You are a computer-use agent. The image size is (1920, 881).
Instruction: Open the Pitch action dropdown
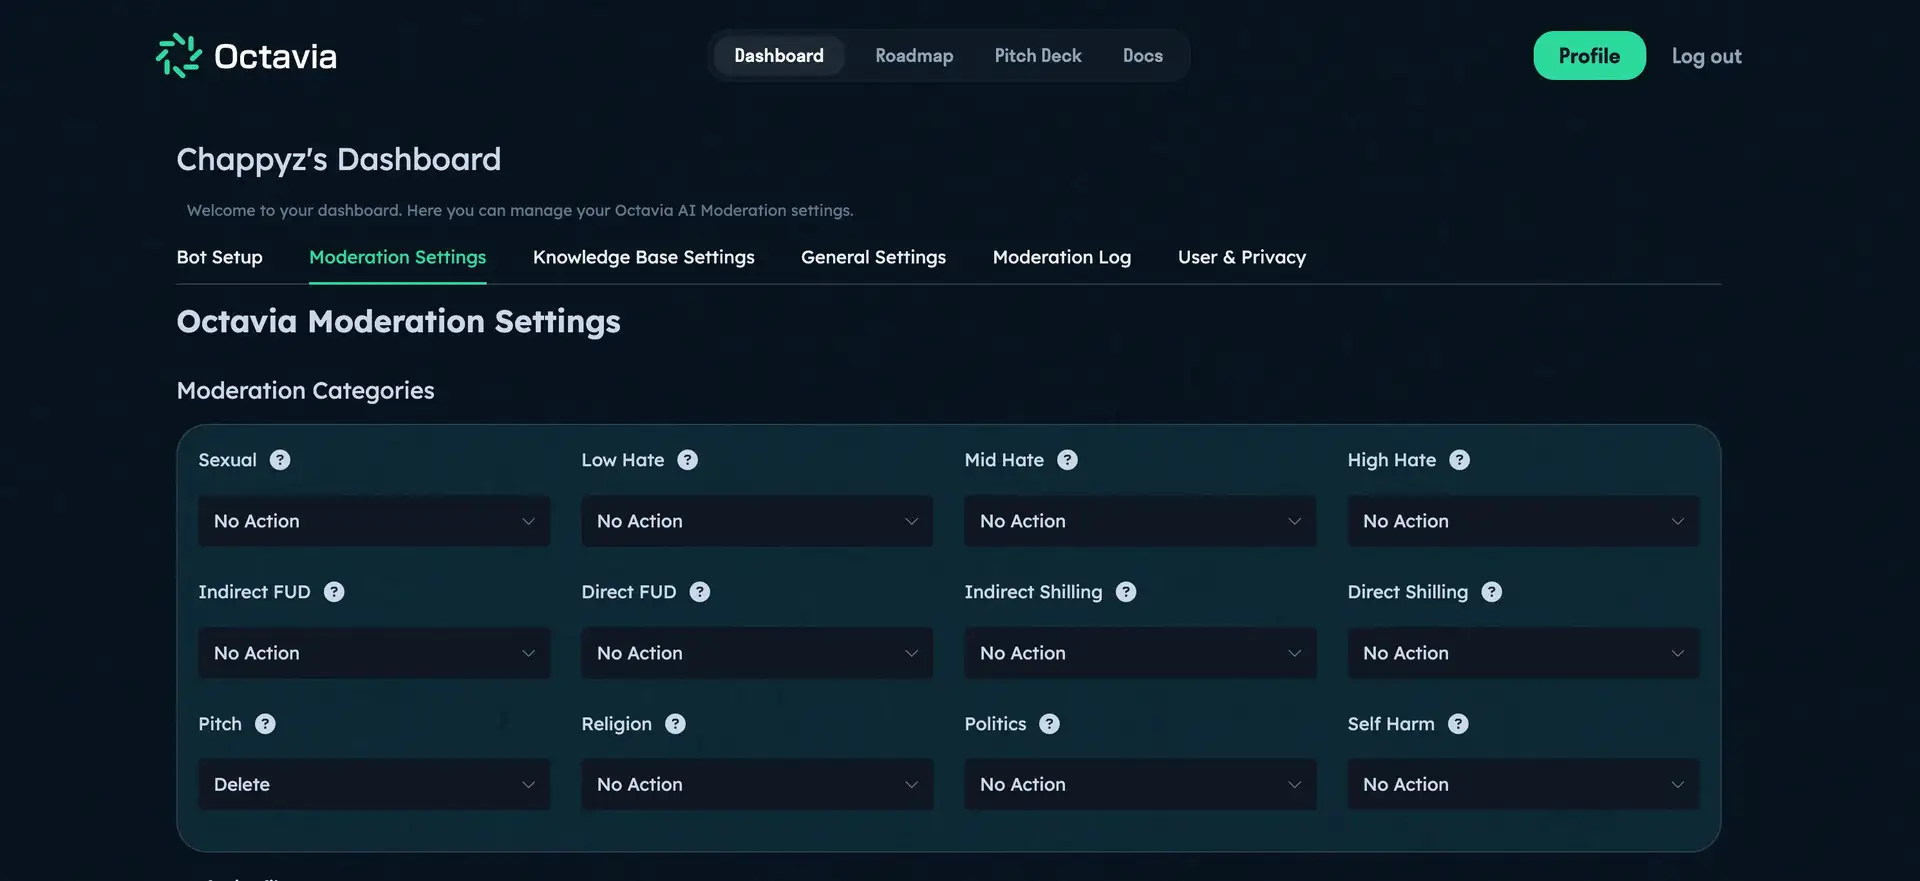pyautogui.click(x=374, y=785)
